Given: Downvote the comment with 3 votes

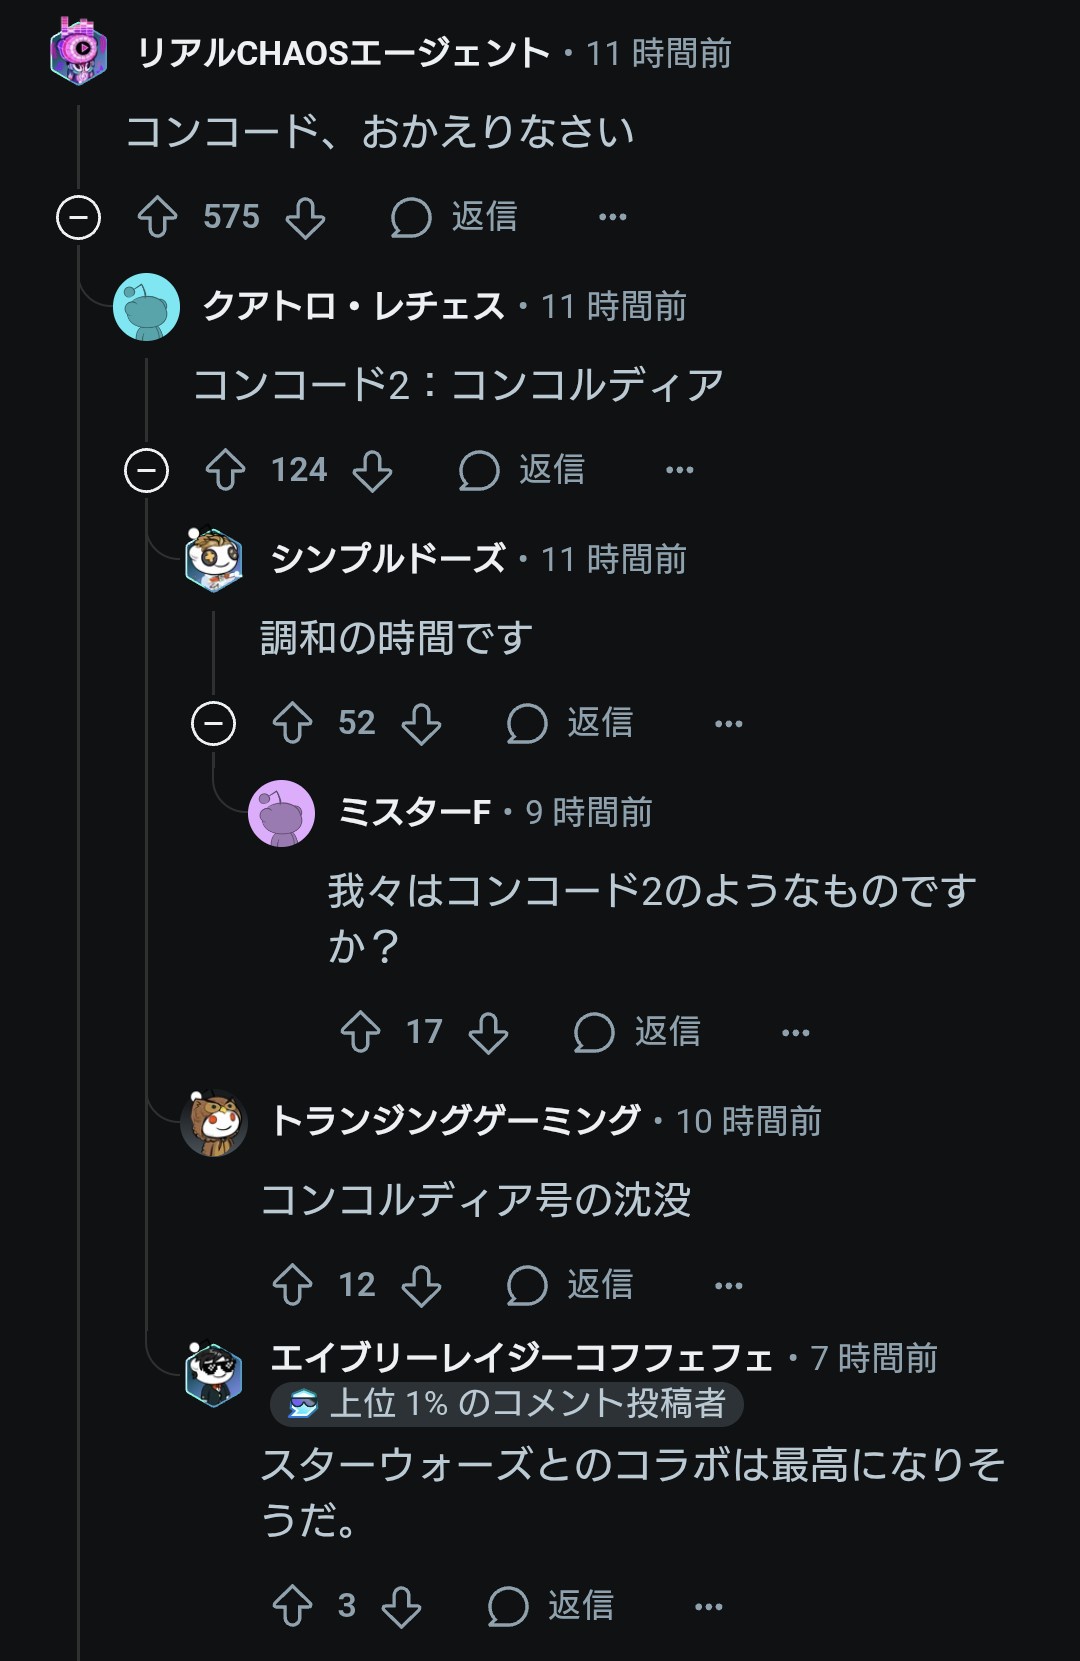Looking at the screenshot, I should (401, 1606).
